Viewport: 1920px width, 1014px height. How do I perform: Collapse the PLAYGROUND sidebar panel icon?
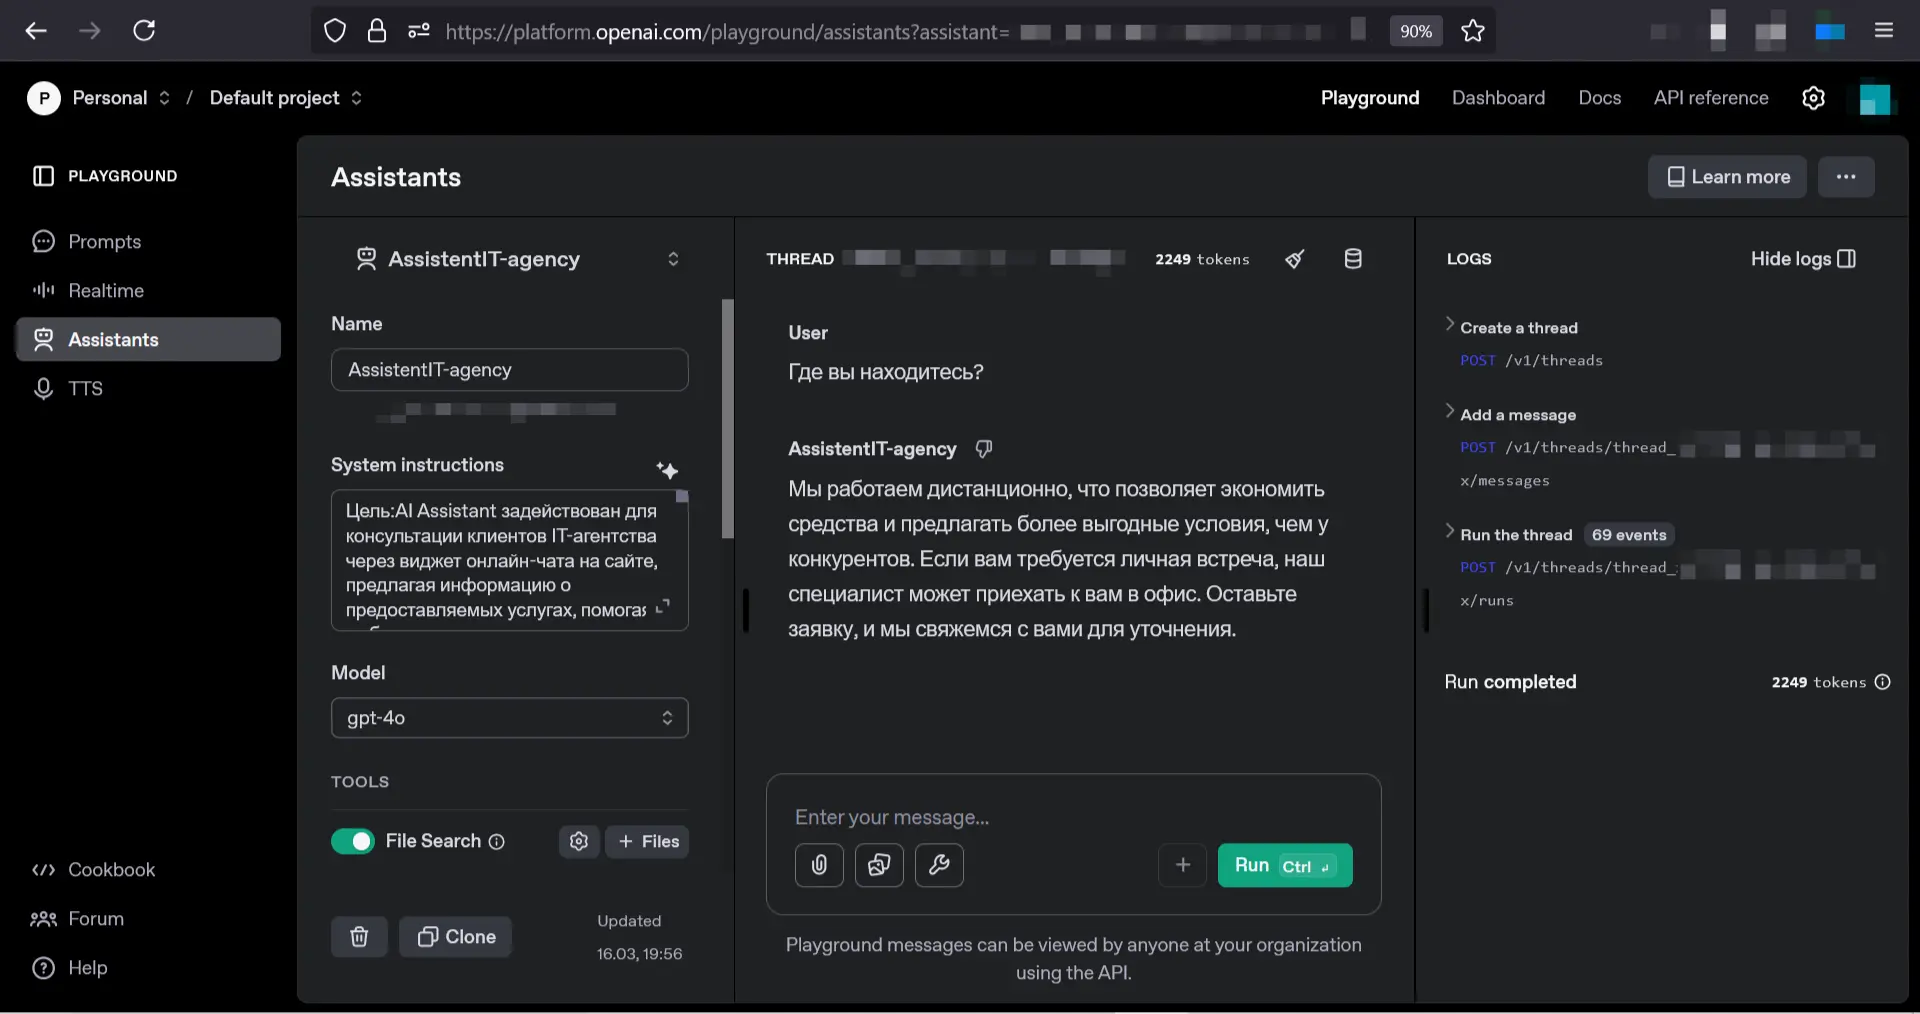(43, 176)
